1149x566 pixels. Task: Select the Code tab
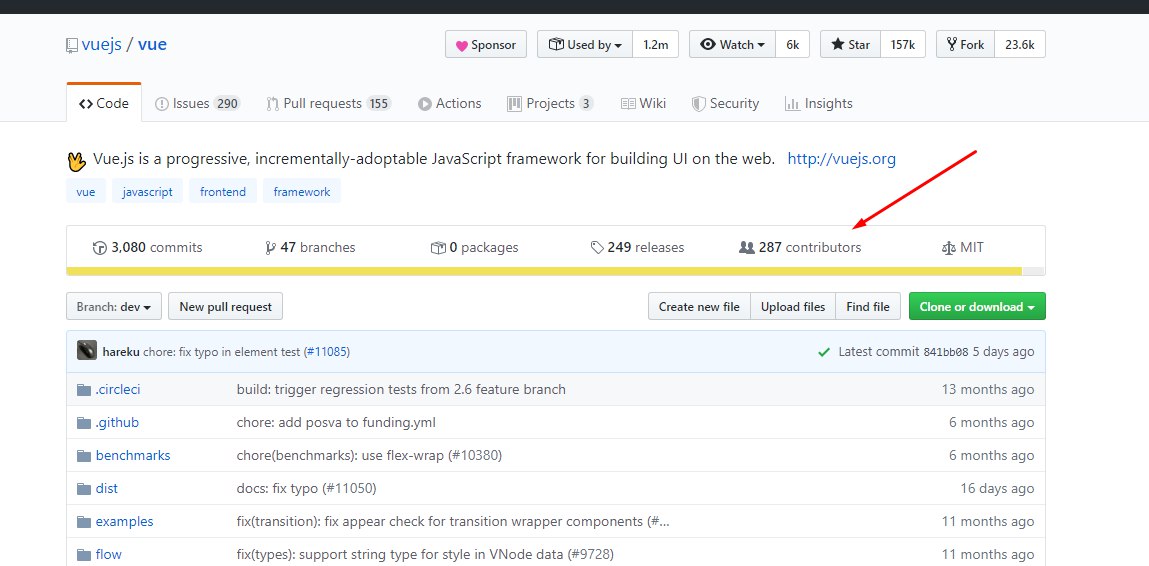point(104,103)
